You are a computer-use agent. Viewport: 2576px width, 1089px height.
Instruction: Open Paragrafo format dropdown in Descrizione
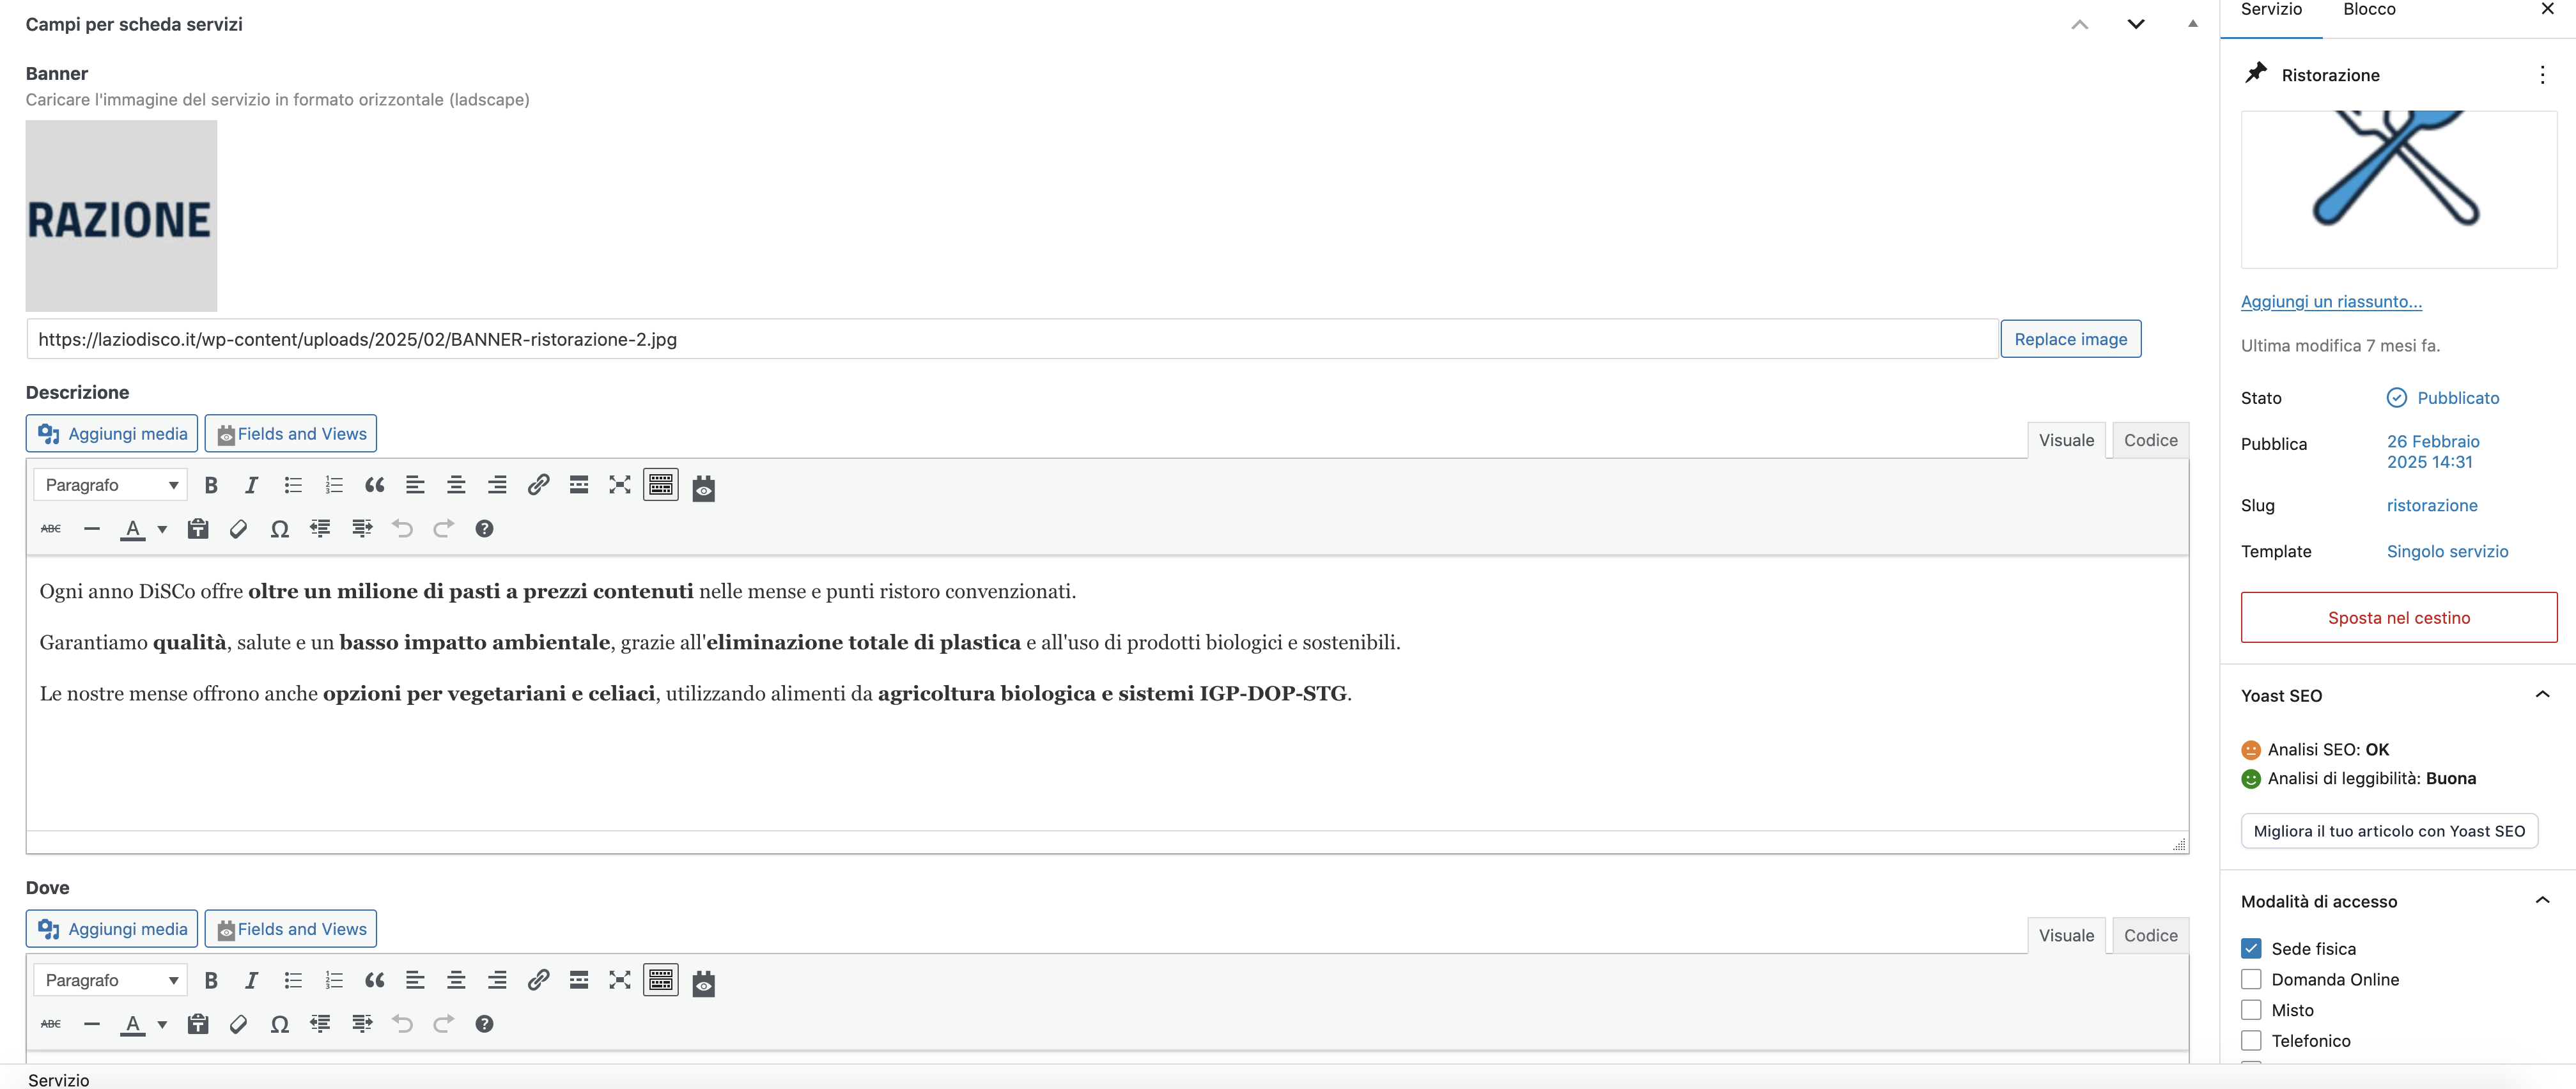110,485
